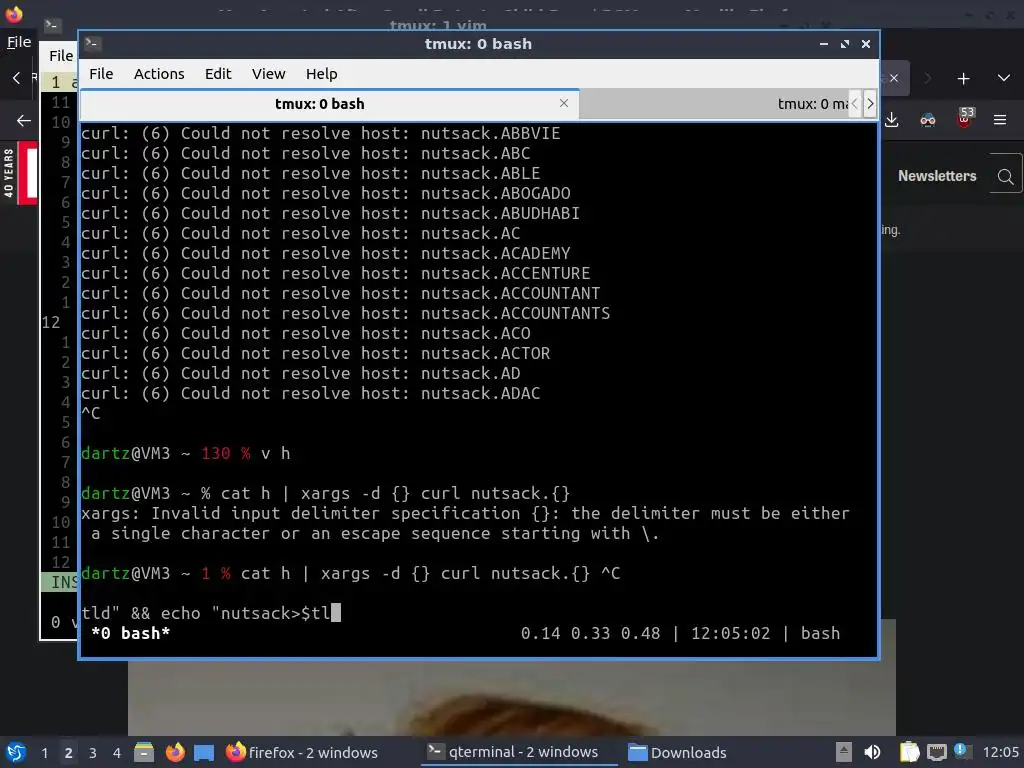1024x768 pixels.
Task: Launch file manager from taskbar quicklaunch
Action: (144, 752)
